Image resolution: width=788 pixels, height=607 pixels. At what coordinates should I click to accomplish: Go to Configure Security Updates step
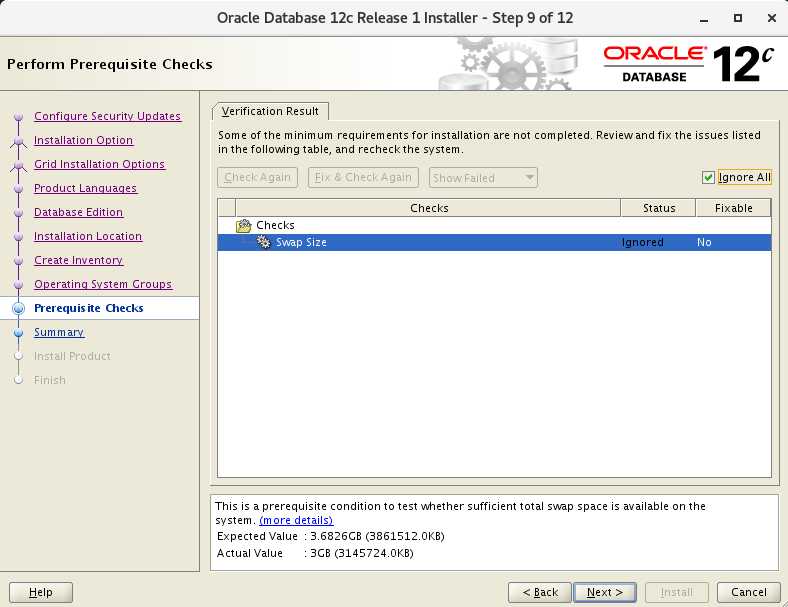tap(108, 116)
